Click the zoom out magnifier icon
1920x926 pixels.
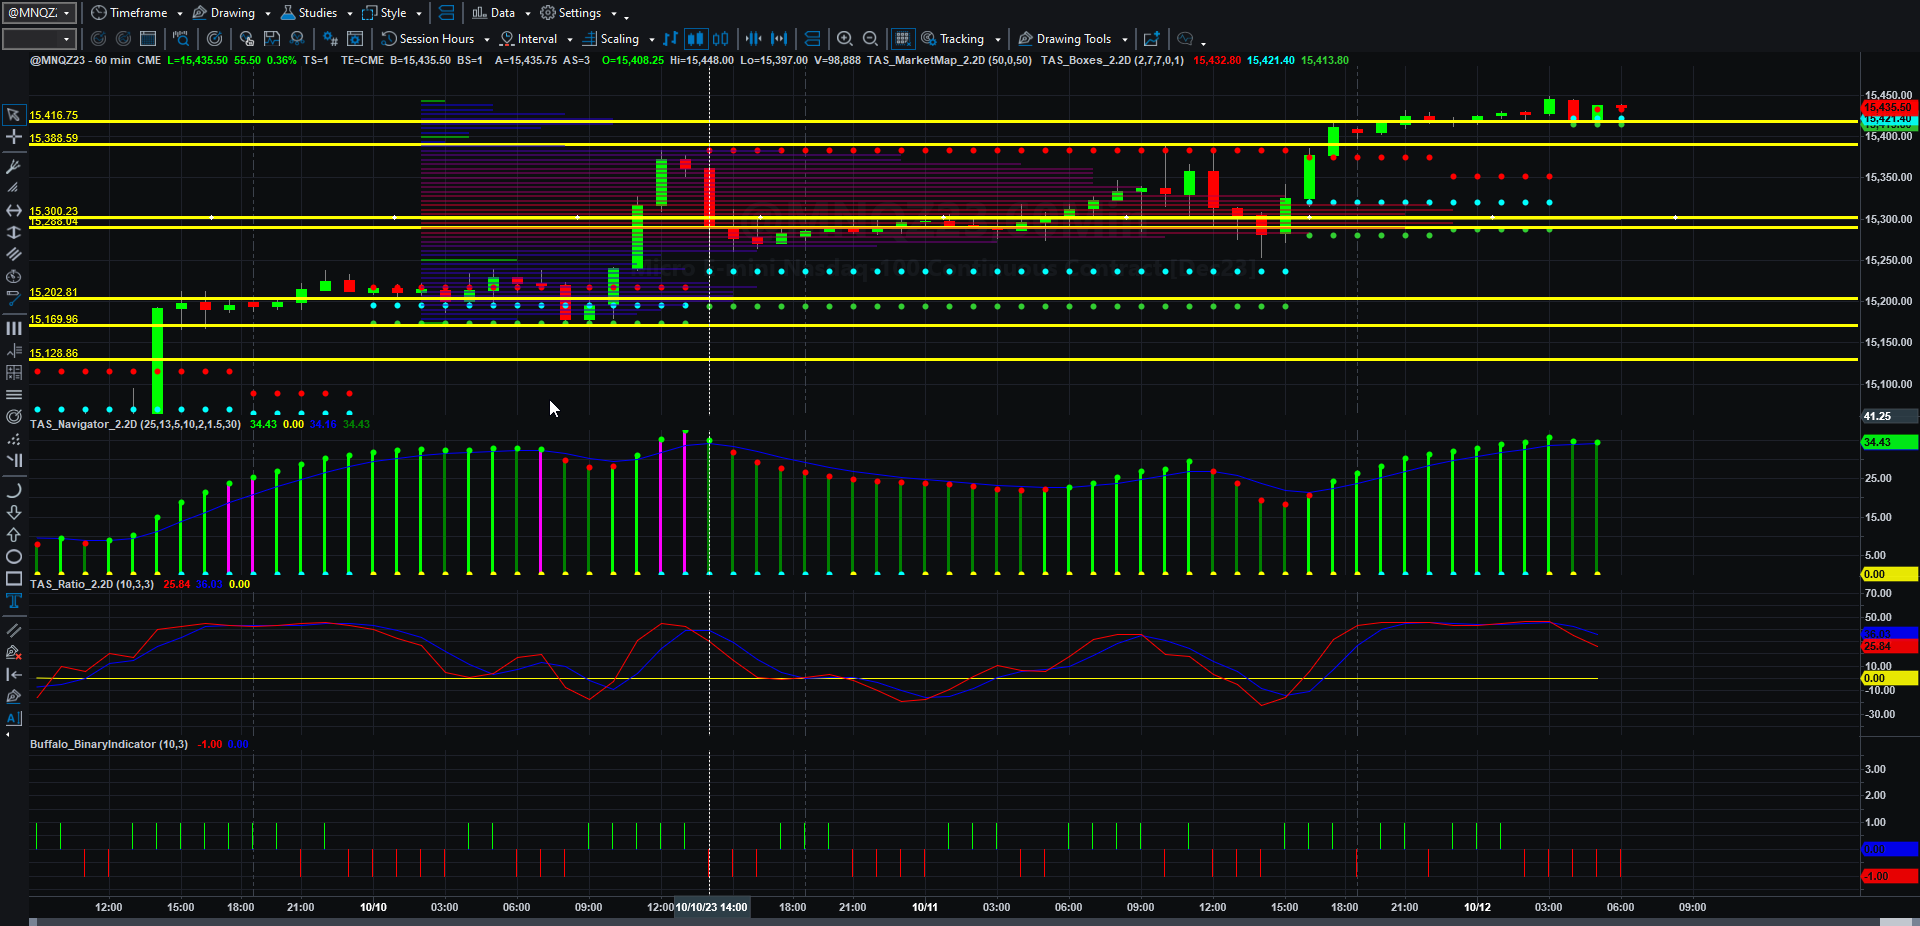click(x=870, y=38)
